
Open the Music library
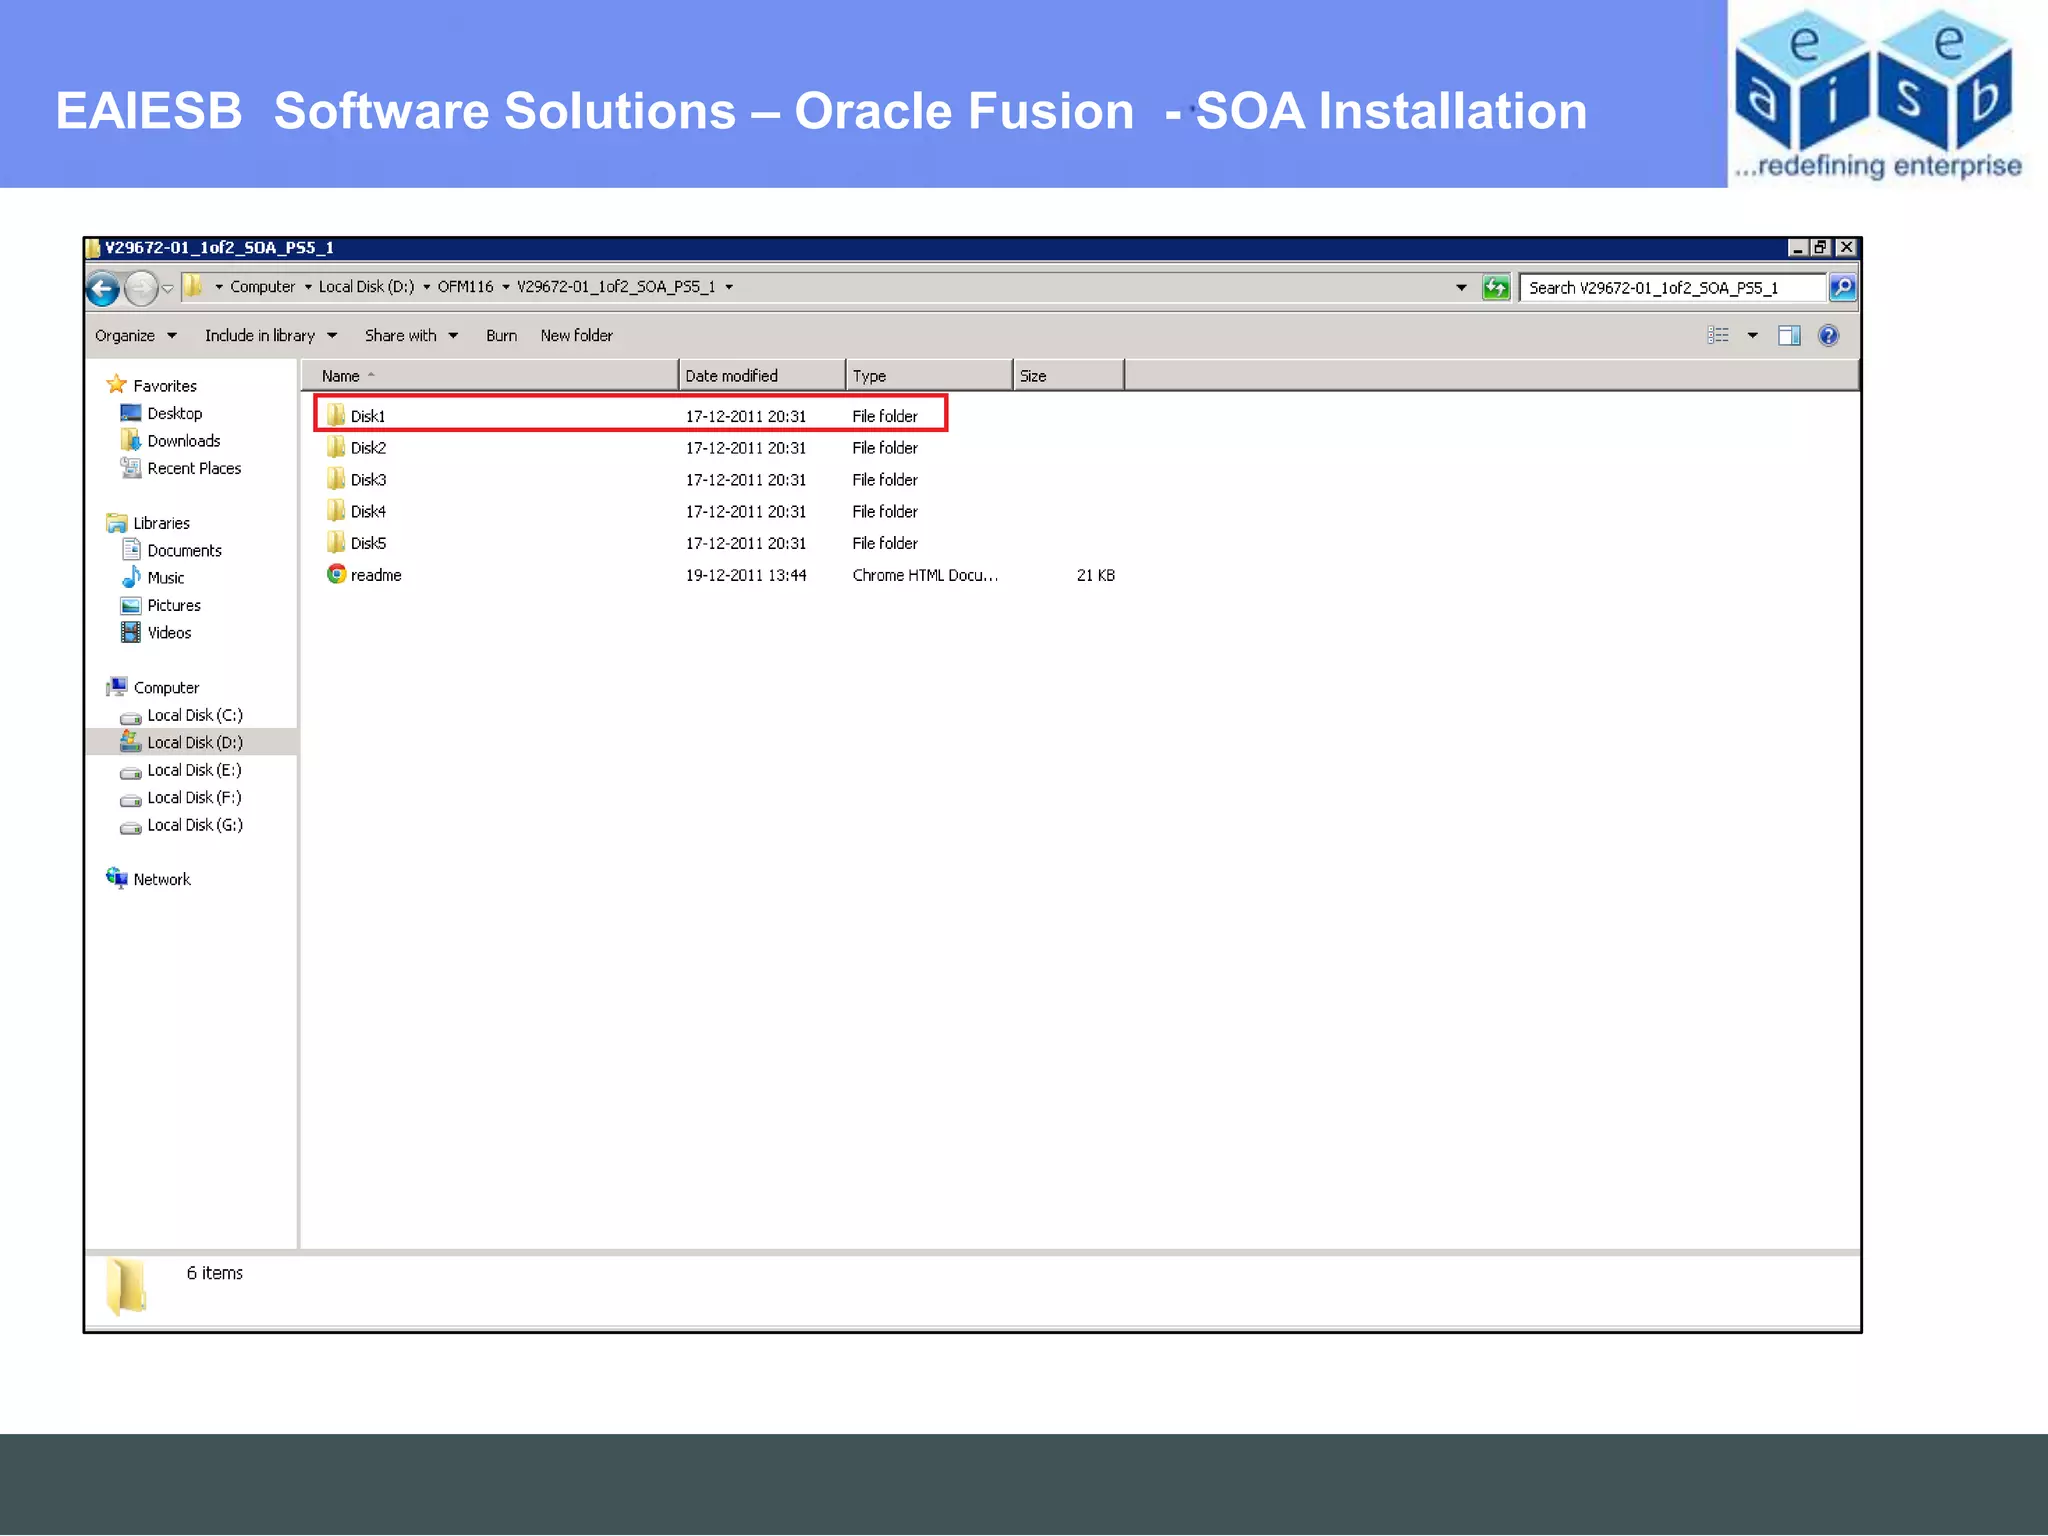[x=165, y=578]
